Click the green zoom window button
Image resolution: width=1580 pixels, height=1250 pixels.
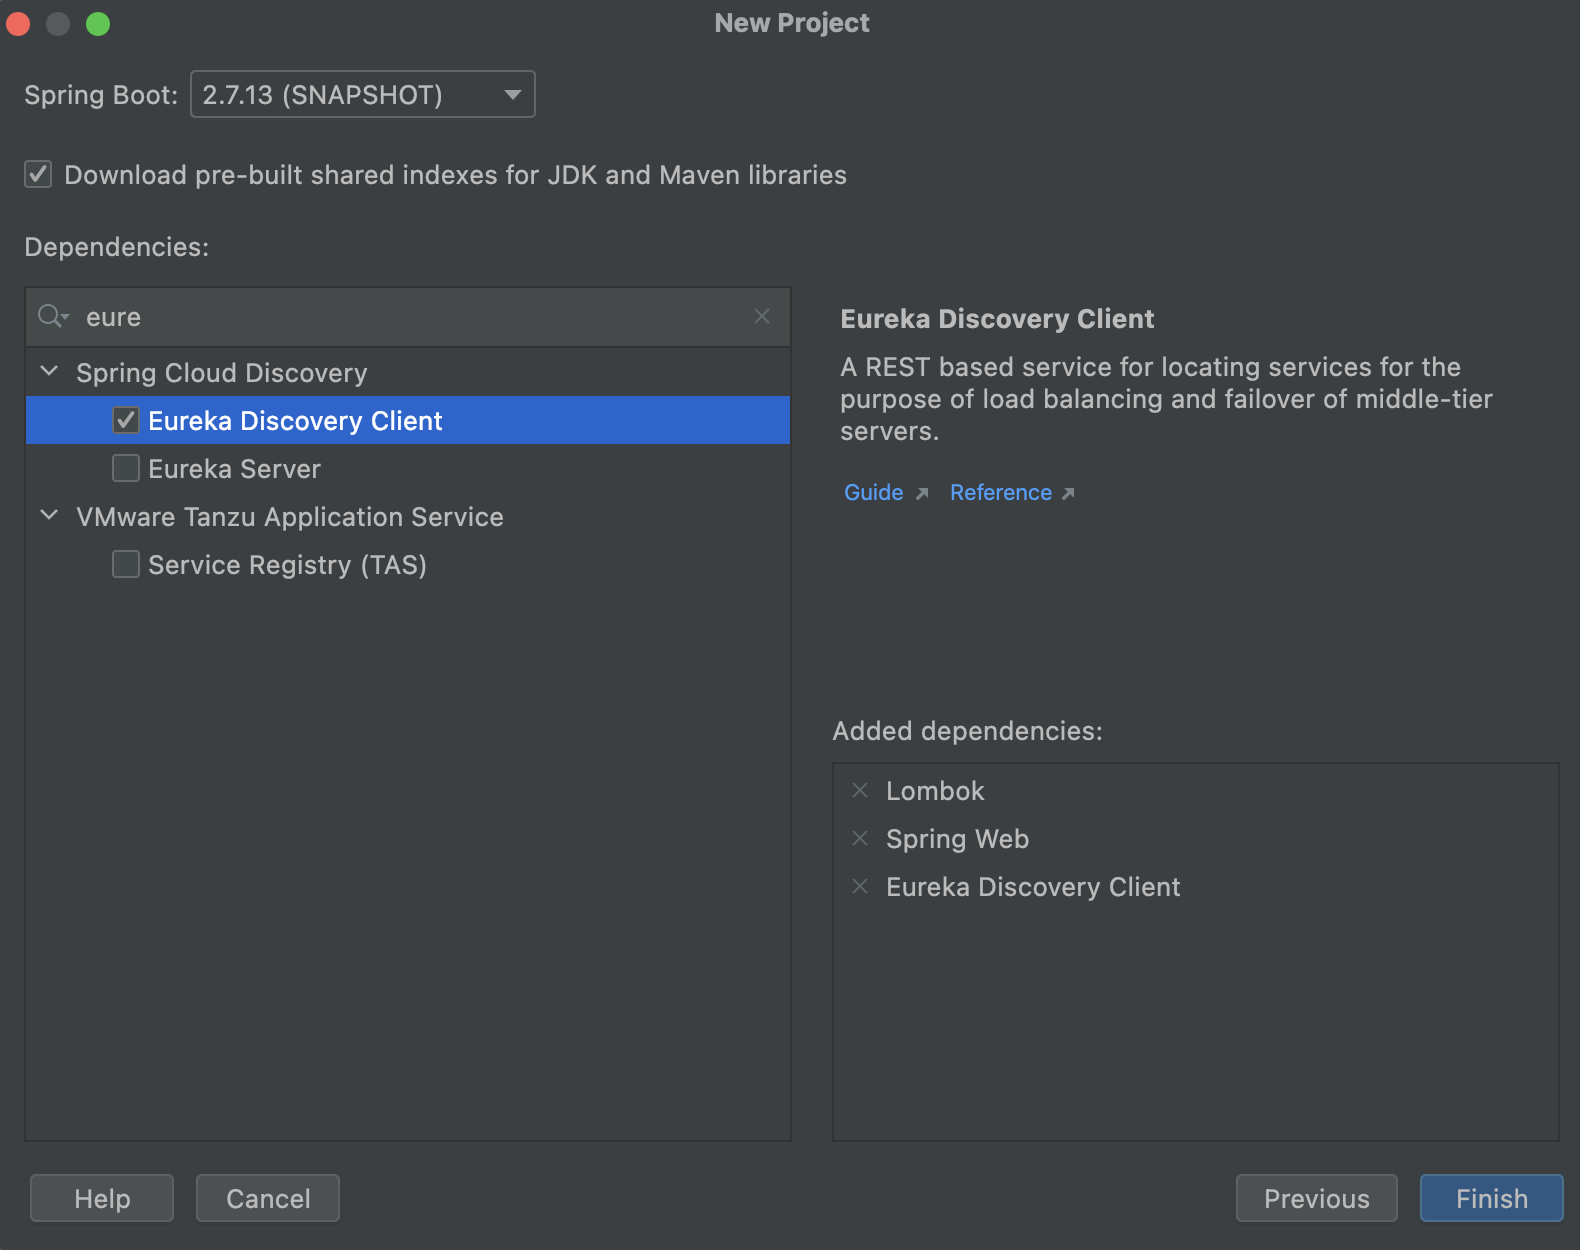pyautogui.click(x=98, y=23)
